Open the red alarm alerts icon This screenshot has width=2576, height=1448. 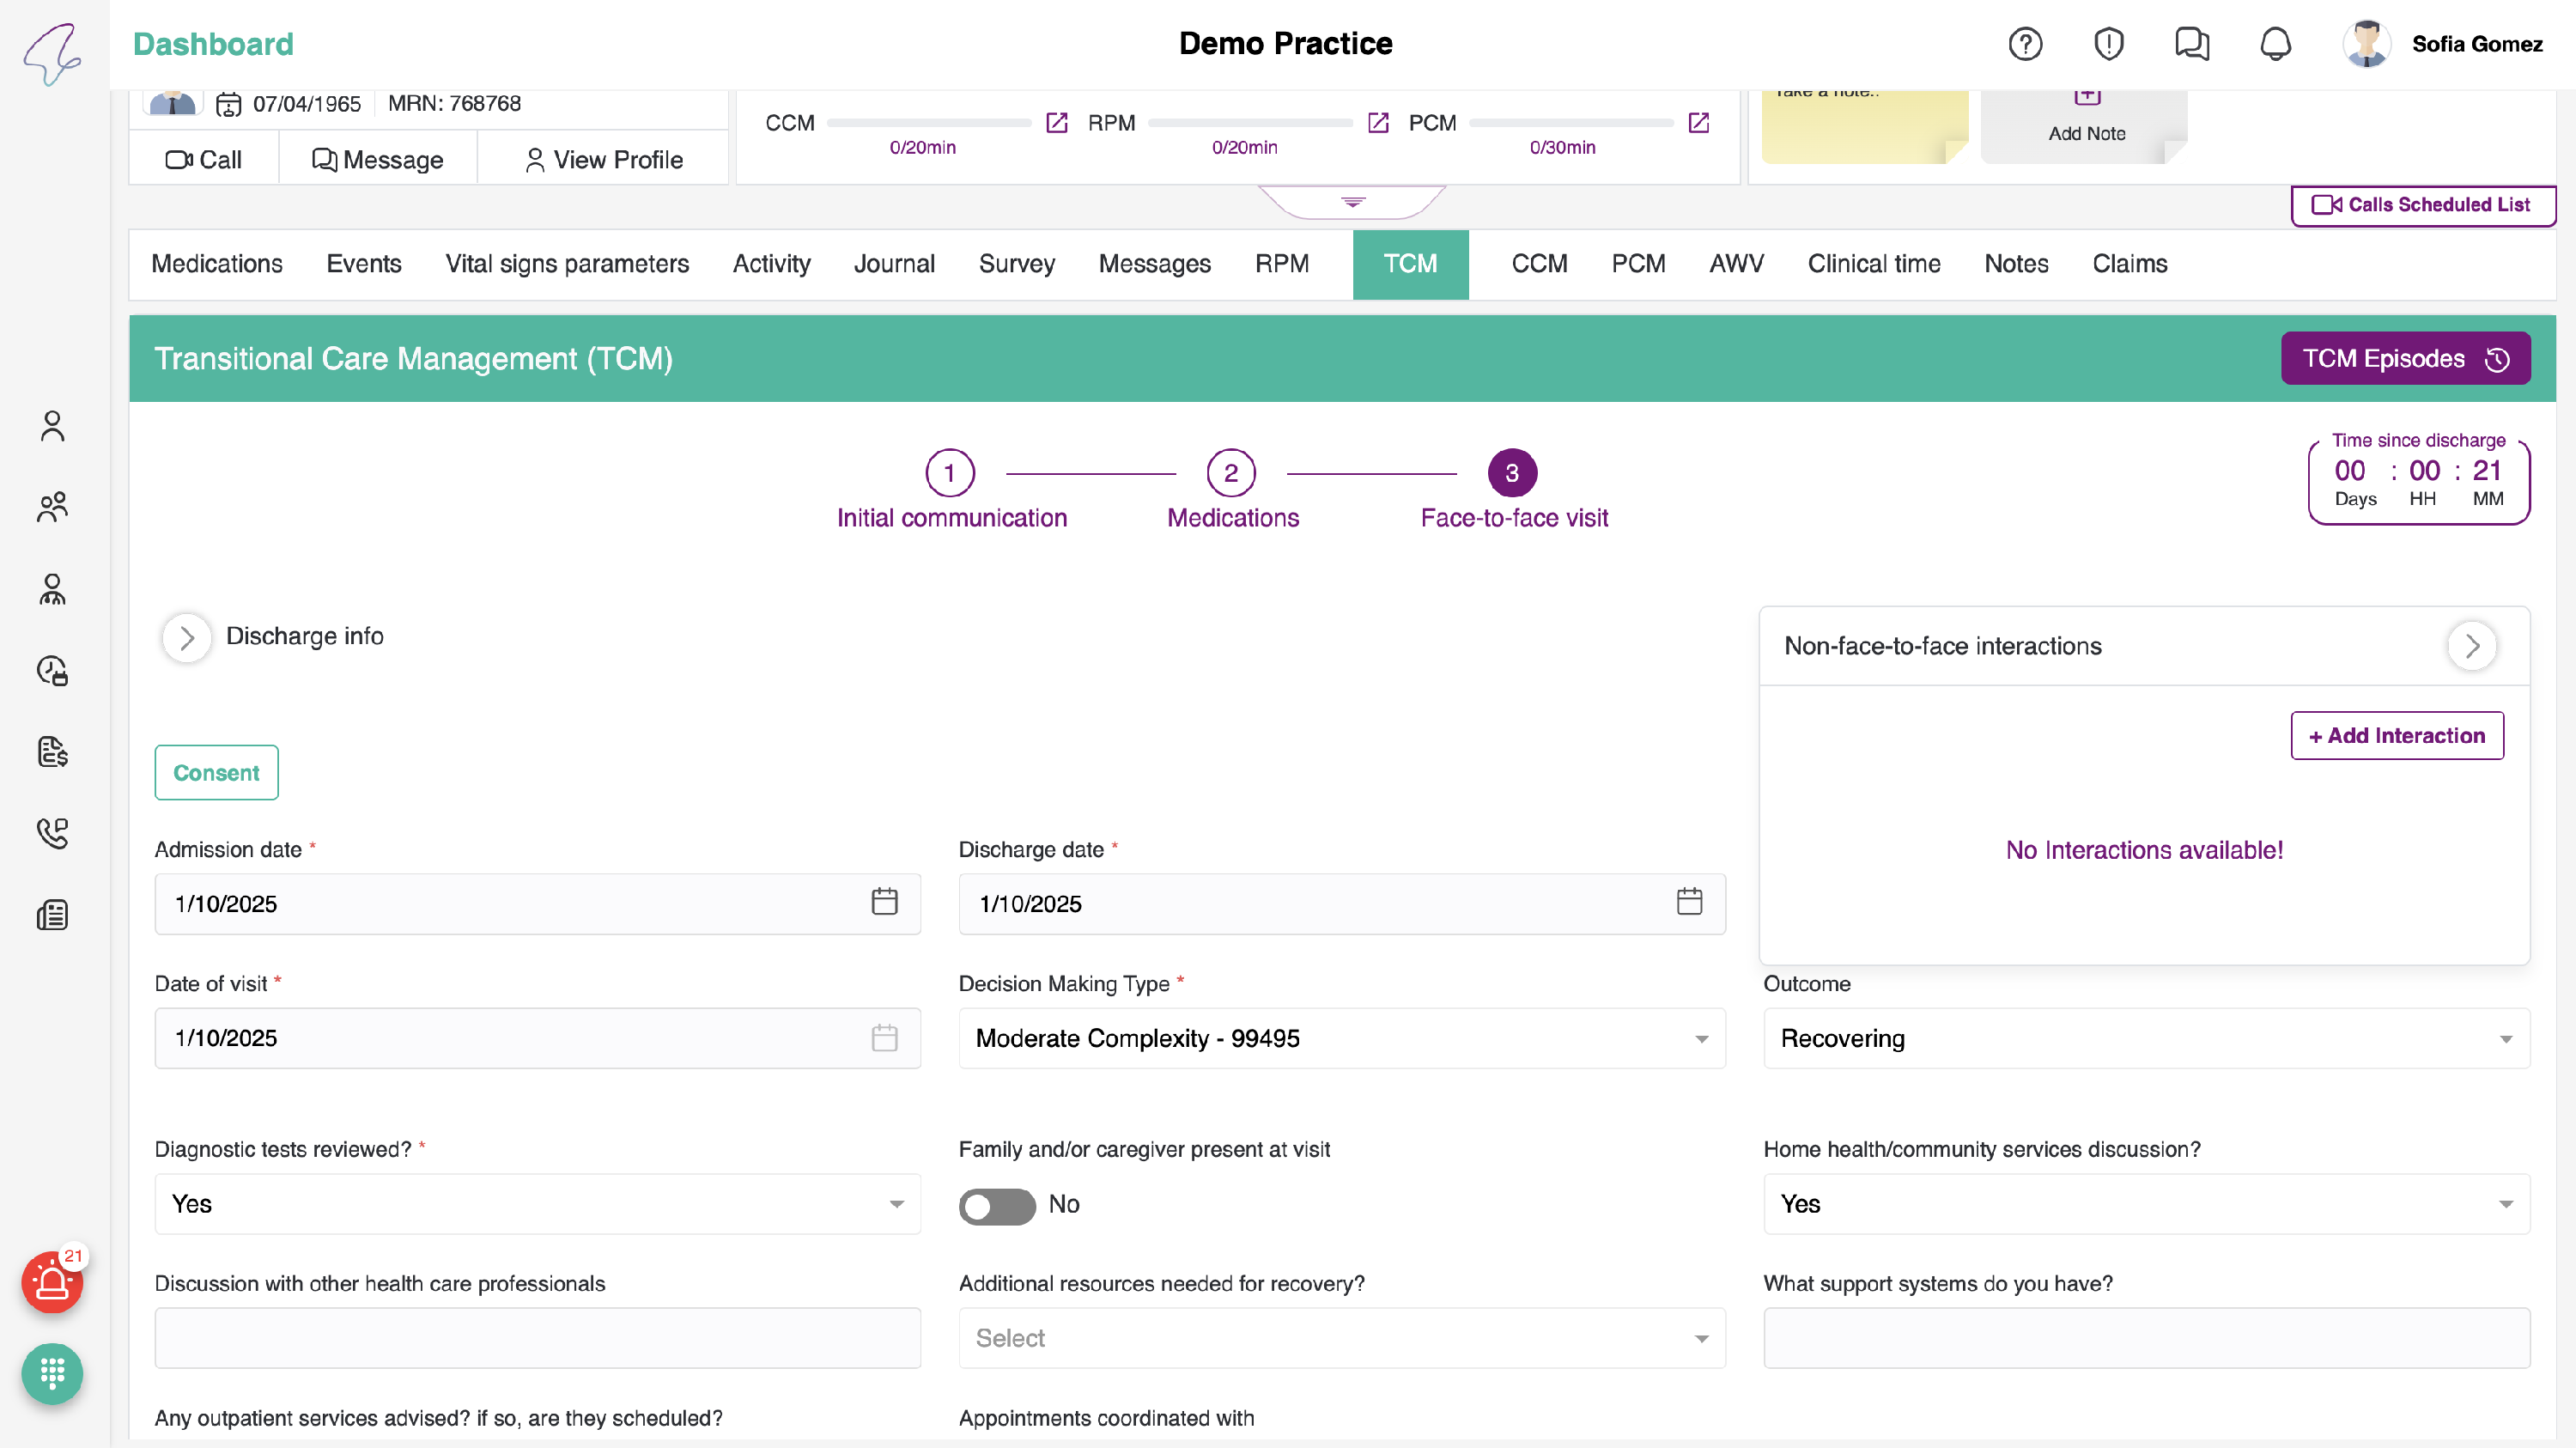[x=52, y=1283]
